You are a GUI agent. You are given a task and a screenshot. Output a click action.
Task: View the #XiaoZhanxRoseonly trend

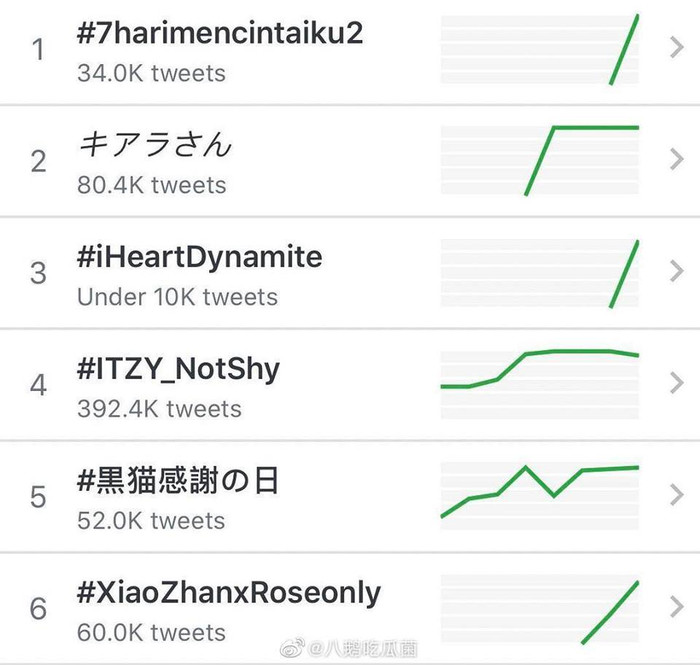[229, 593]
